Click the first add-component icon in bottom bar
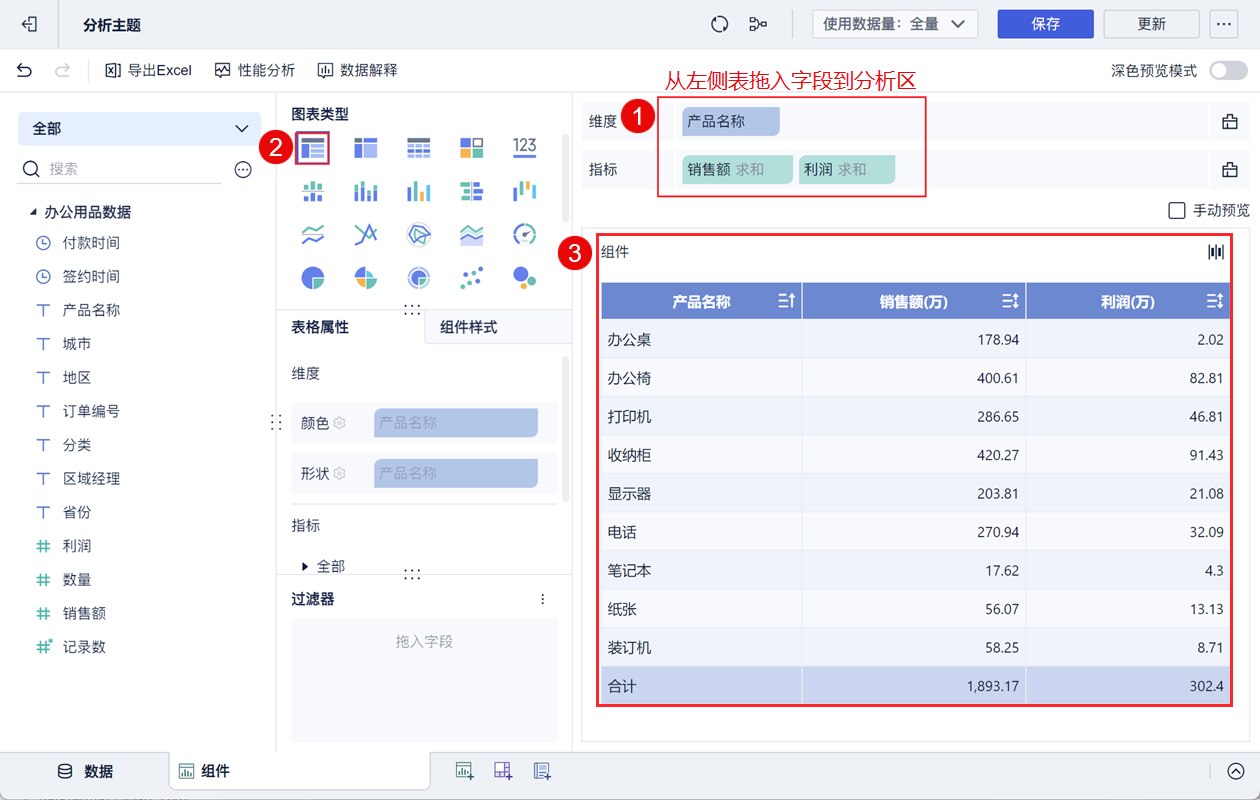 (464, 771)
